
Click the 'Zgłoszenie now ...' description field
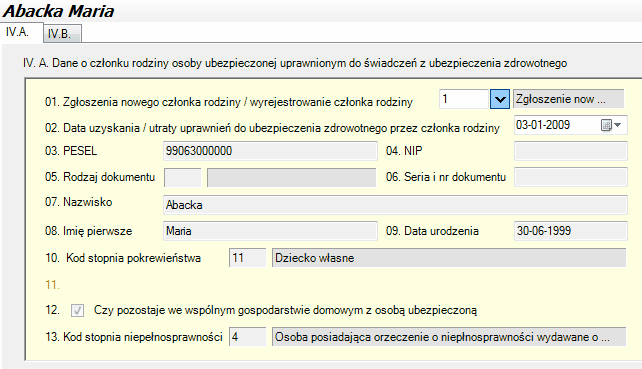(568, 99)
